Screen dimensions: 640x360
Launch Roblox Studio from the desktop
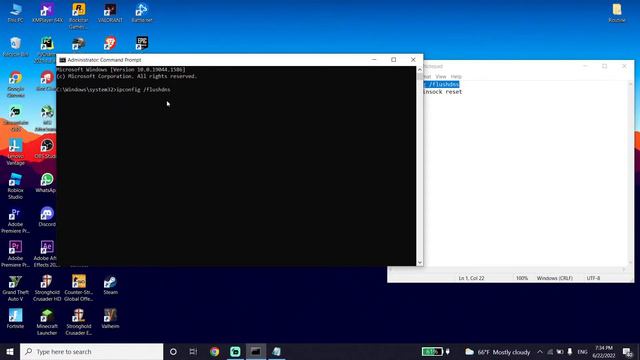16,186
